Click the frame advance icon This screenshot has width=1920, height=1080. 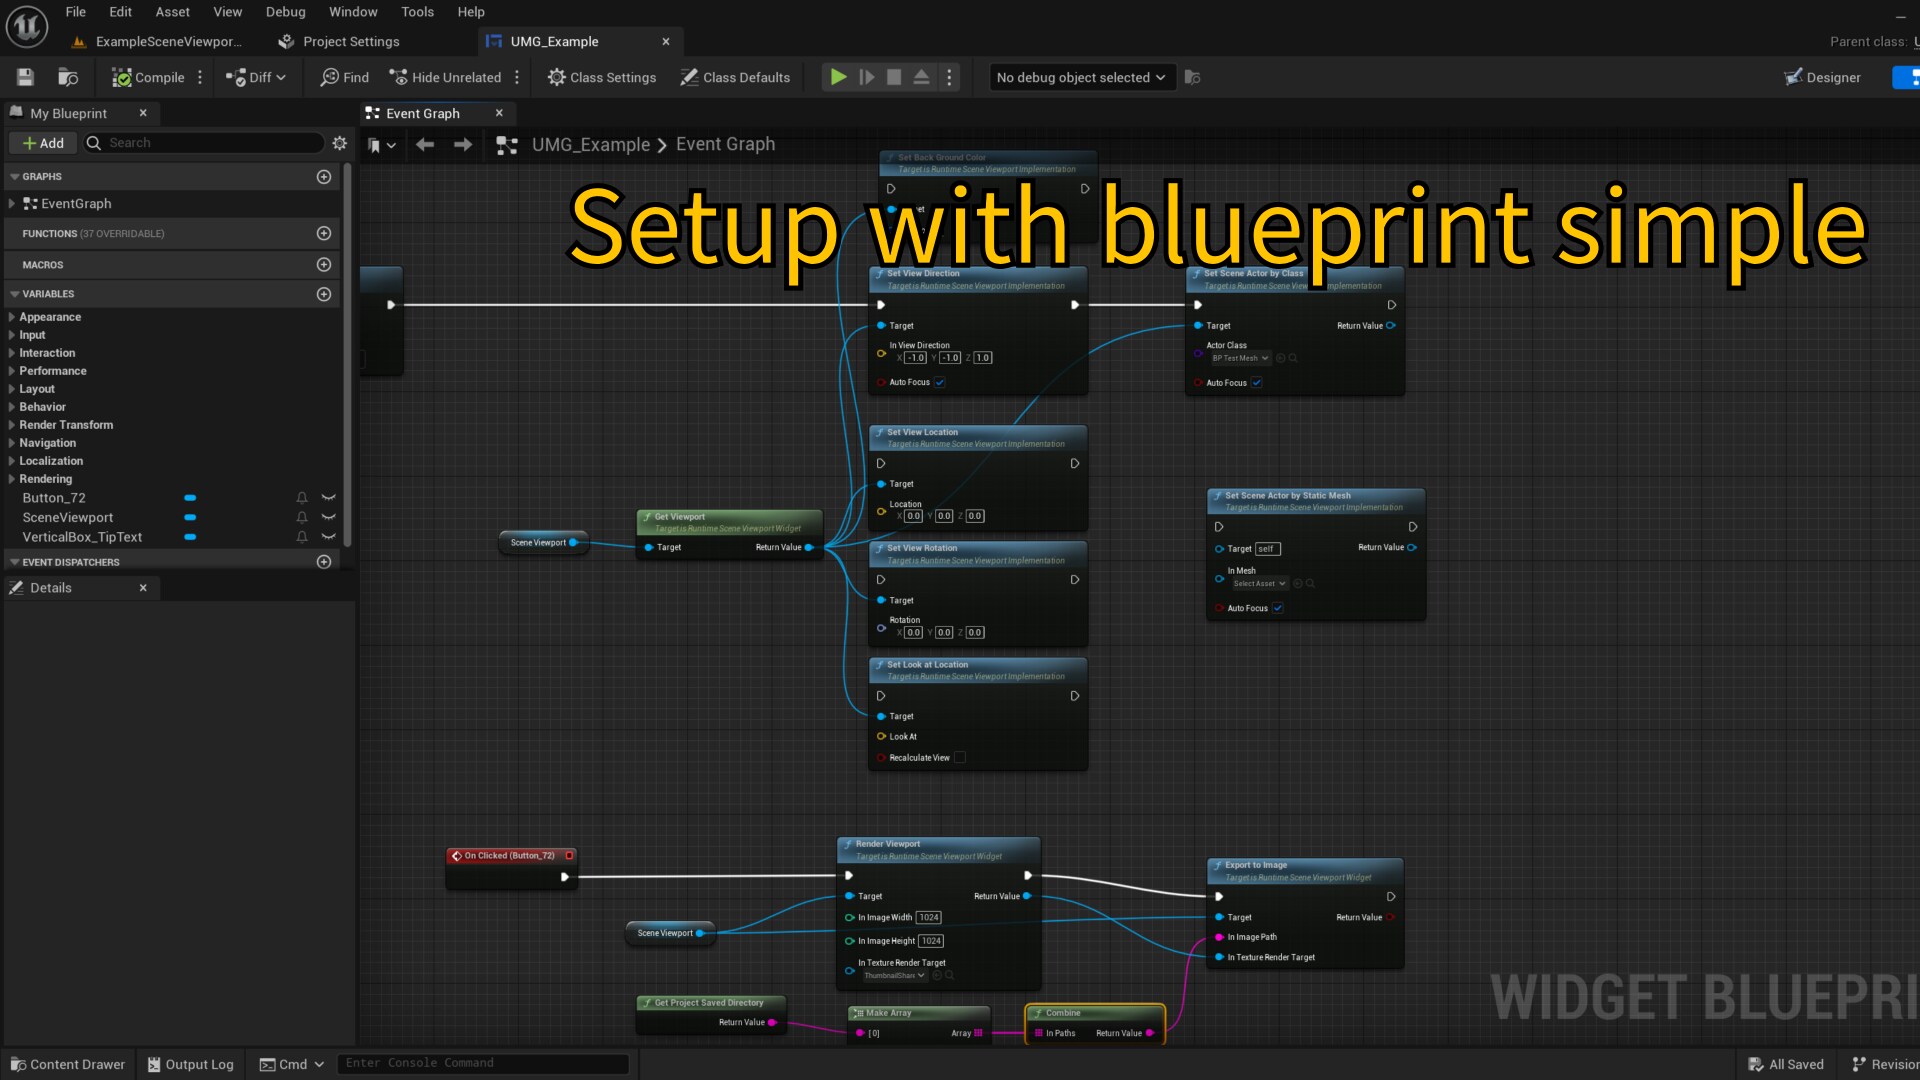point(867,77)
